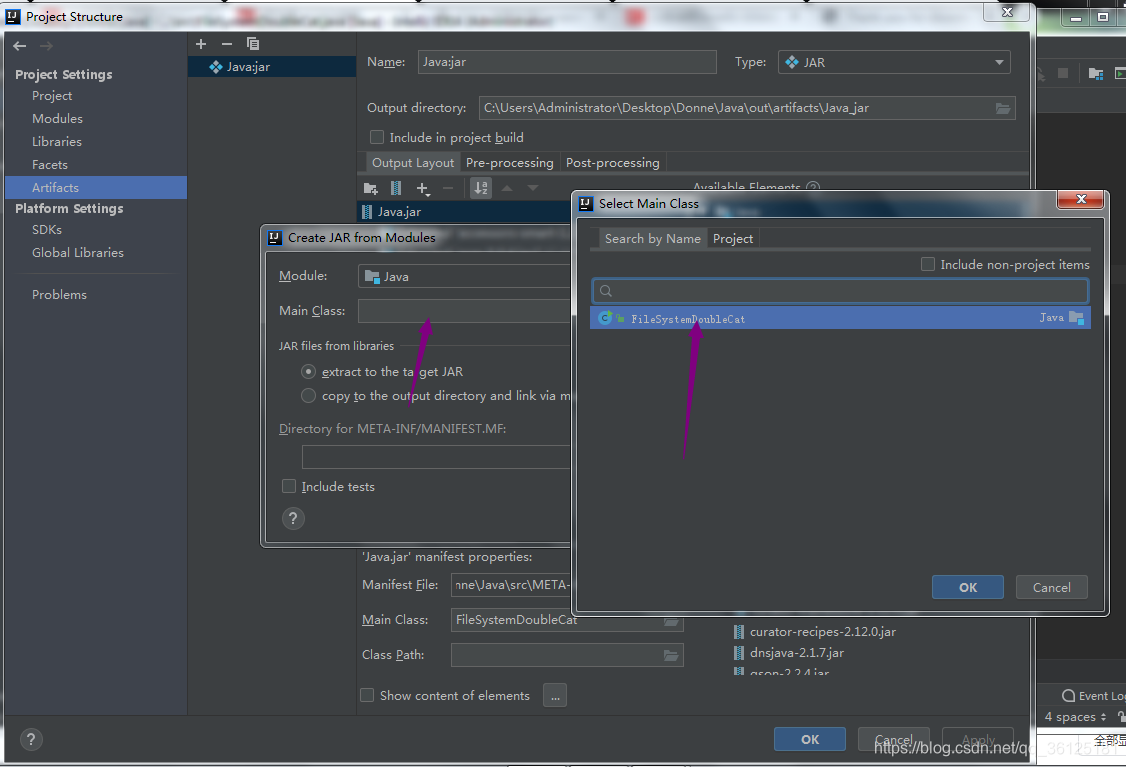Click the Manifest File path field
The height and width of the screenshot is (767, 1126).
click(513, 585)
